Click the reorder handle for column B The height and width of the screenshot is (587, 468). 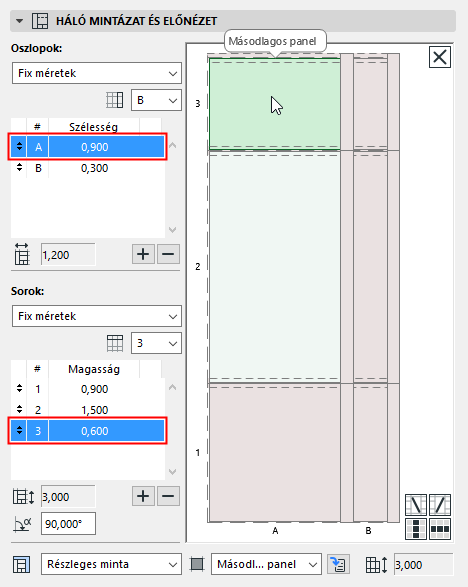[x=19, y=167]
